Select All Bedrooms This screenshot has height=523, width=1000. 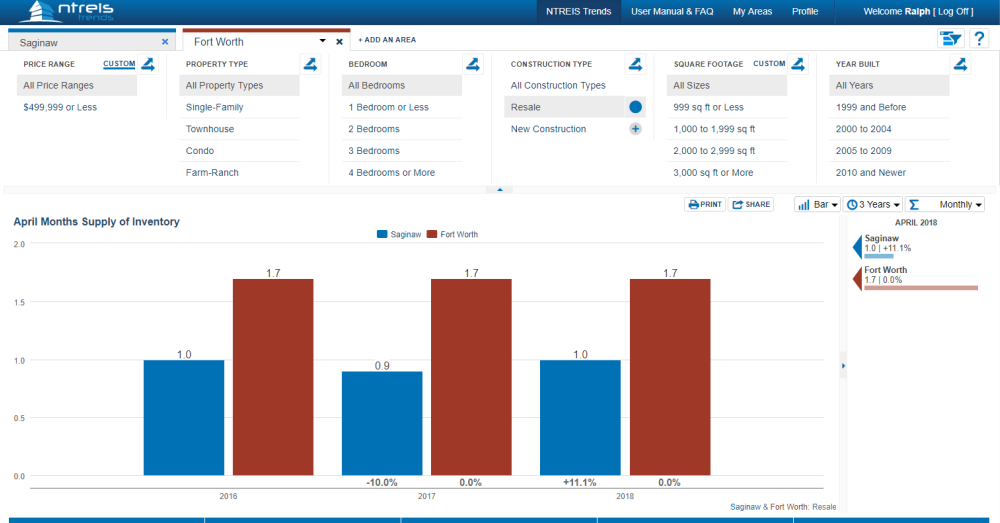(402, 85)
